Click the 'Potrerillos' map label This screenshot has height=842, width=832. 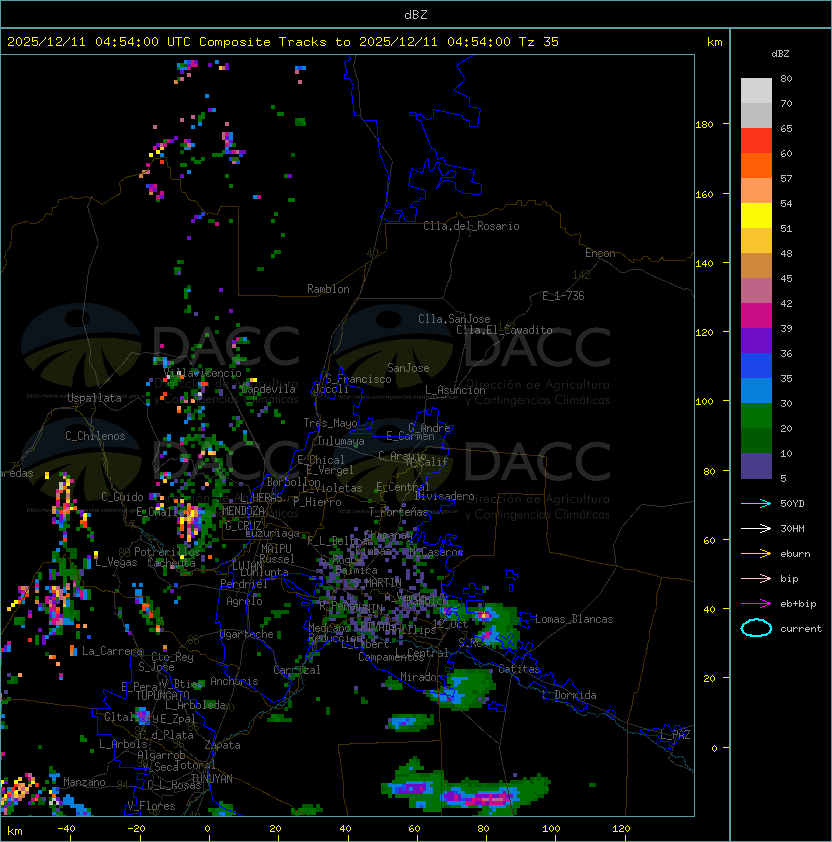pos(167,552)
